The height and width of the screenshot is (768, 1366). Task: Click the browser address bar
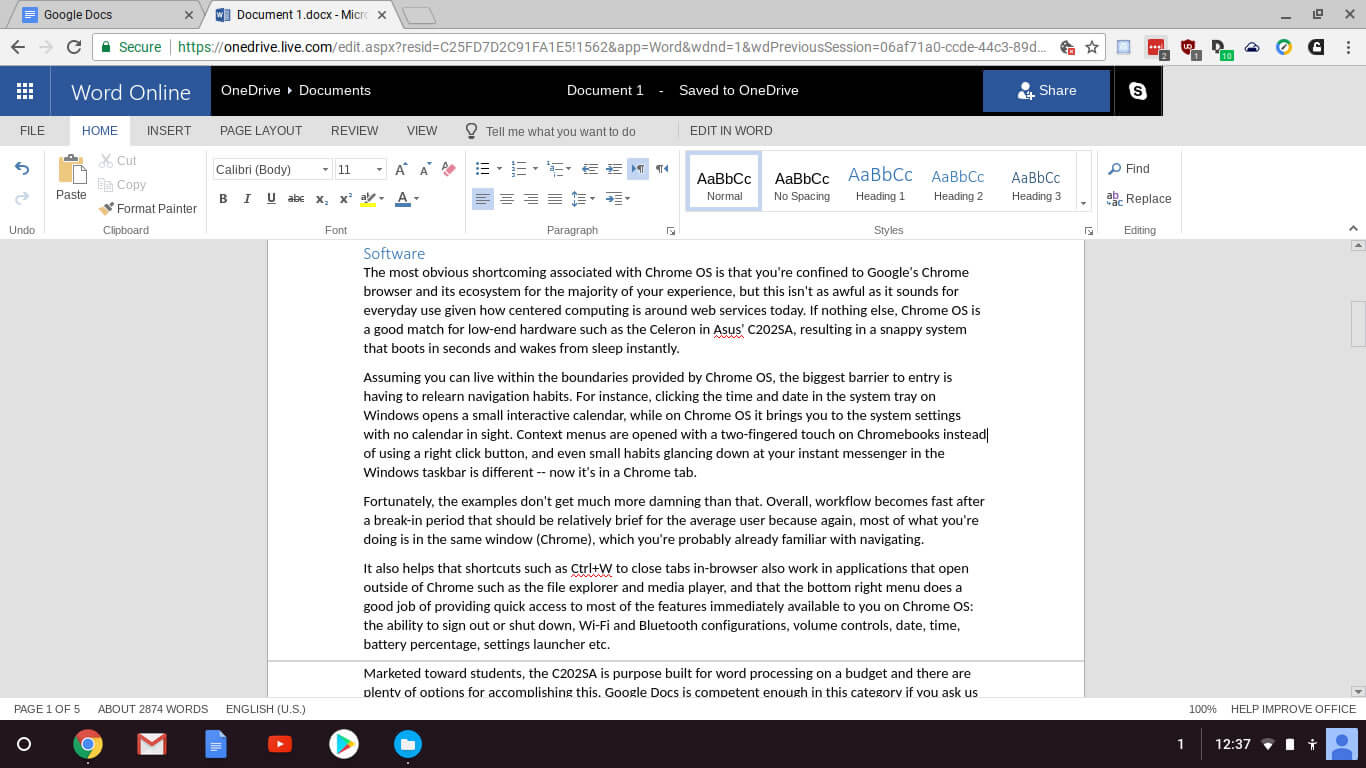pos(611,47)
